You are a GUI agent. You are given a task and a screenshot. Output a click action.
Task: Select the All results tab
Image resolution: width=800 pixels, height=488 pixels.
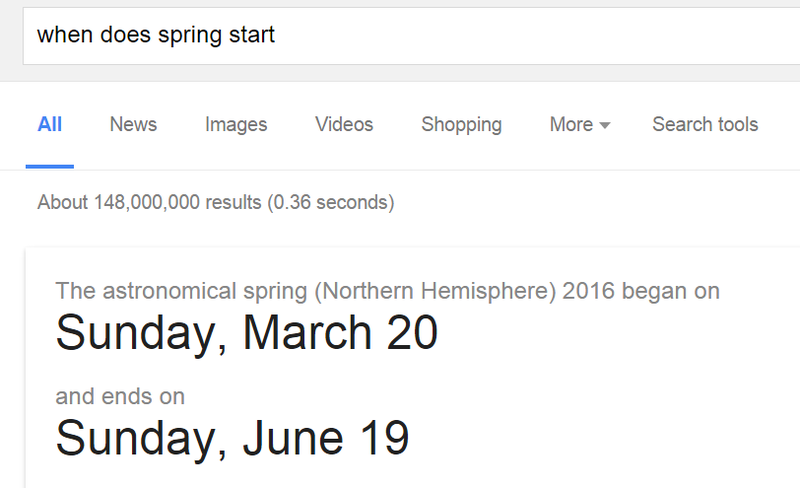tap(50, 125)
